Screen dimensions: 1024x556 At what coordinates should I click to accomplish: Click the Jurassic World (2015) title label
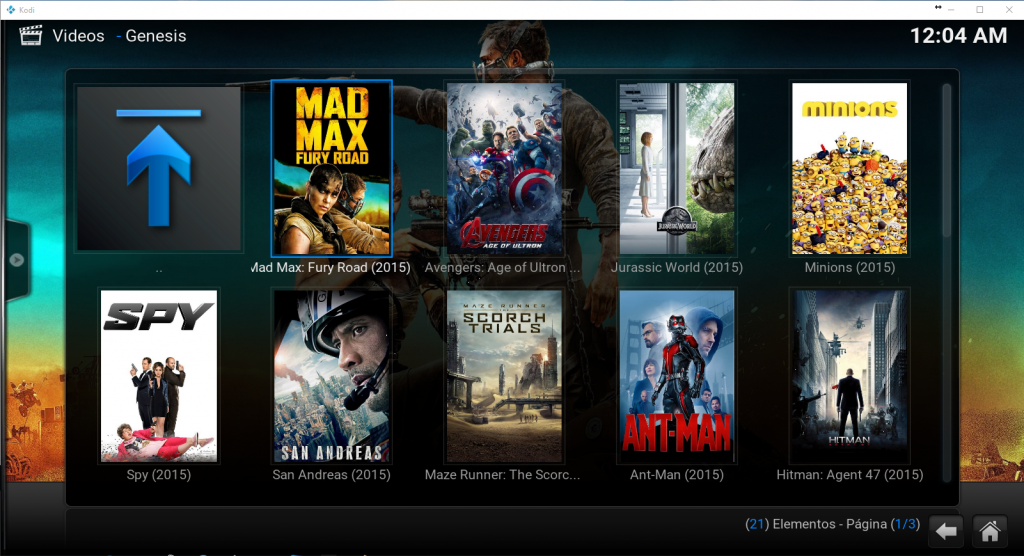coord(676,268)
